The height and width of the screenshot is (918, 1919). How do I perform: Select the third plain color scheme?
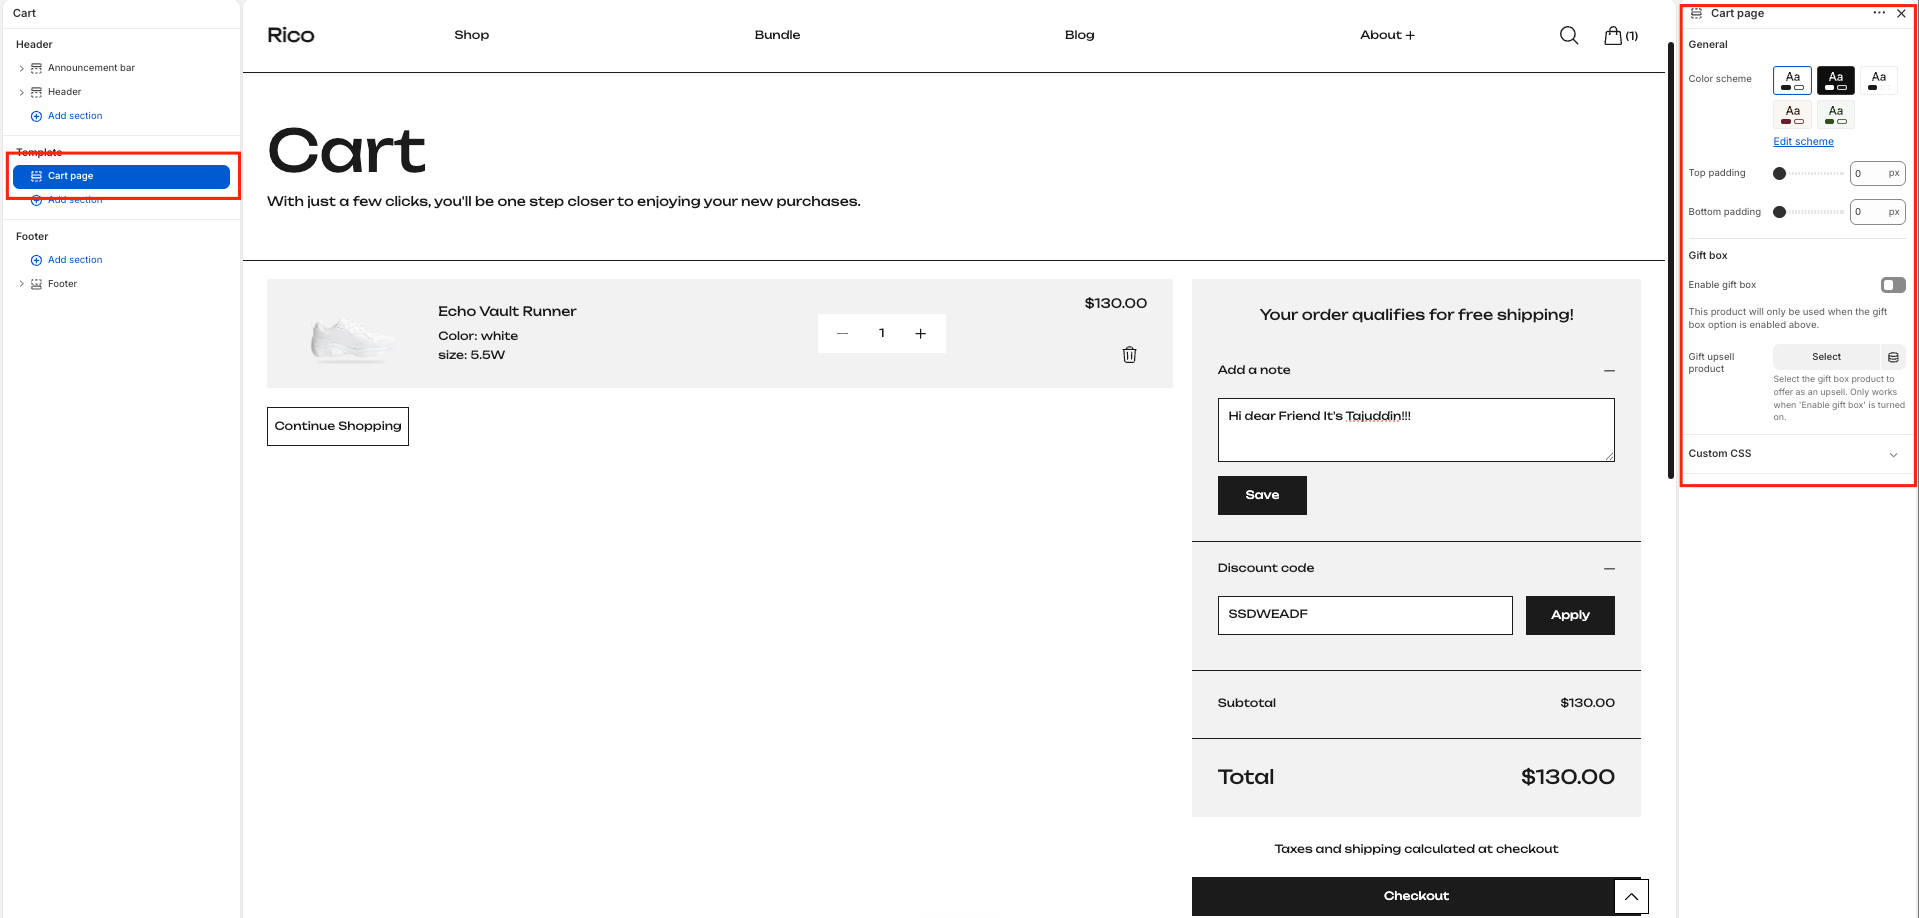click(1878, 80)
